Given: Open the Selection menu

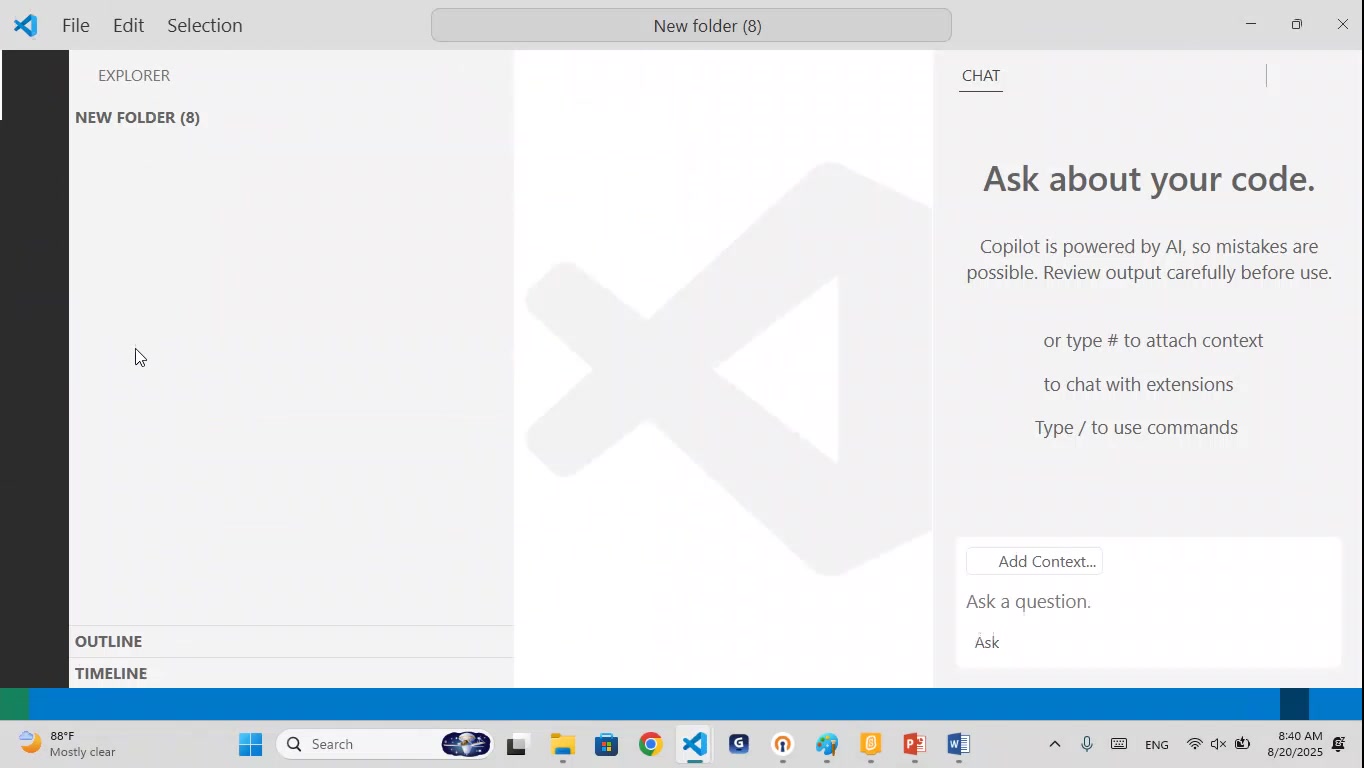Looking at the screenshot, I should [205, 25].
